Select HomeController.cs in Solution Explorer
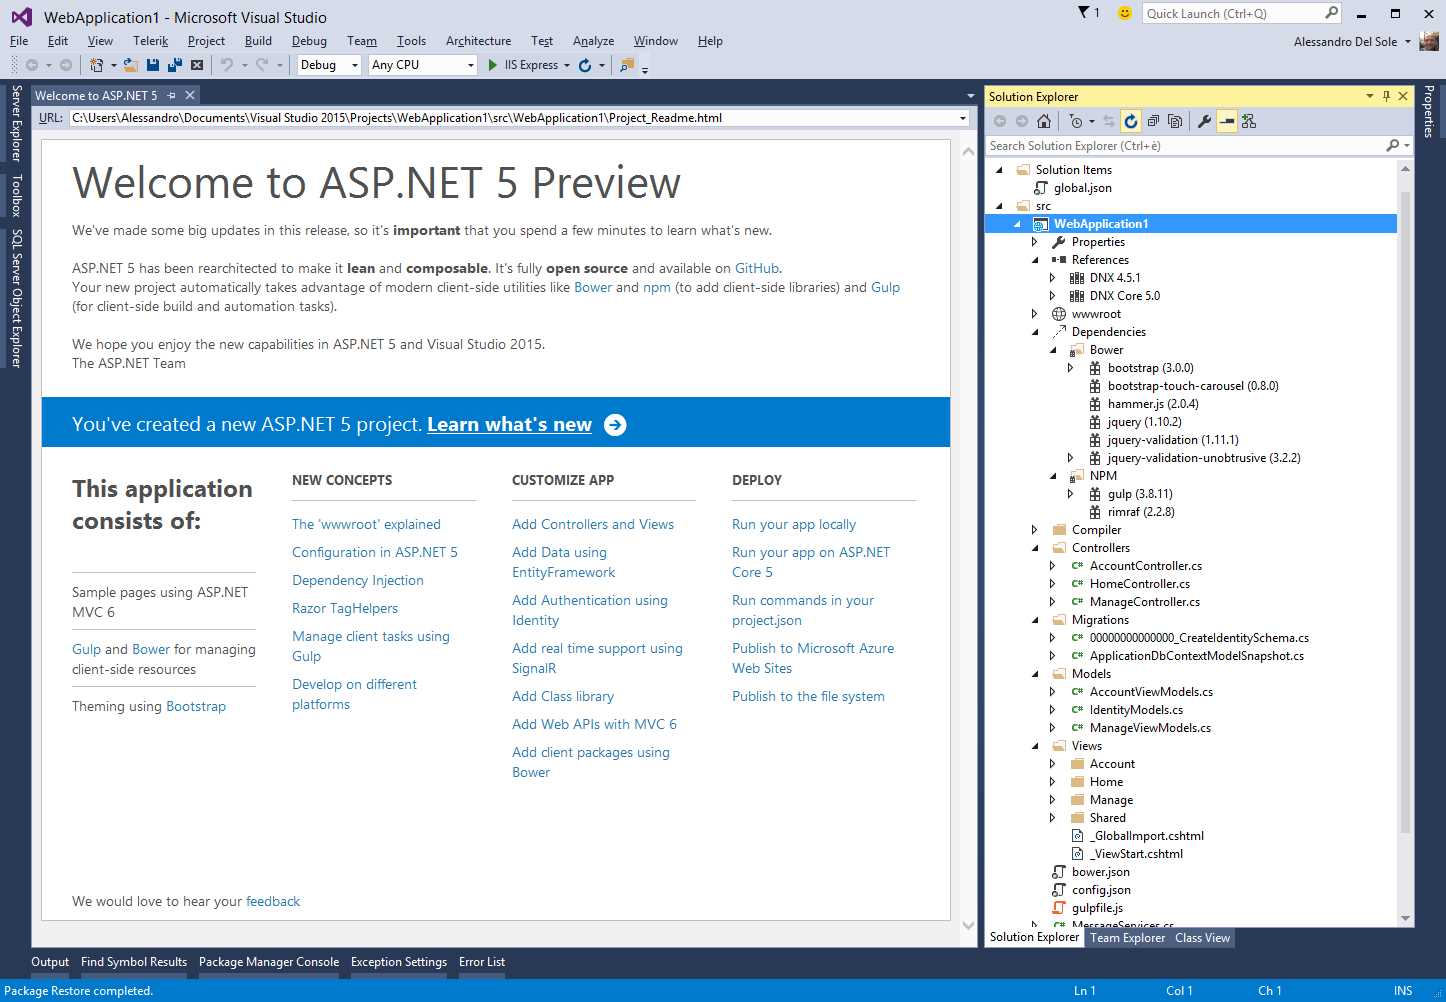The height and width of the screenshot is (1002, 1446). click(x=1140, y=584)
